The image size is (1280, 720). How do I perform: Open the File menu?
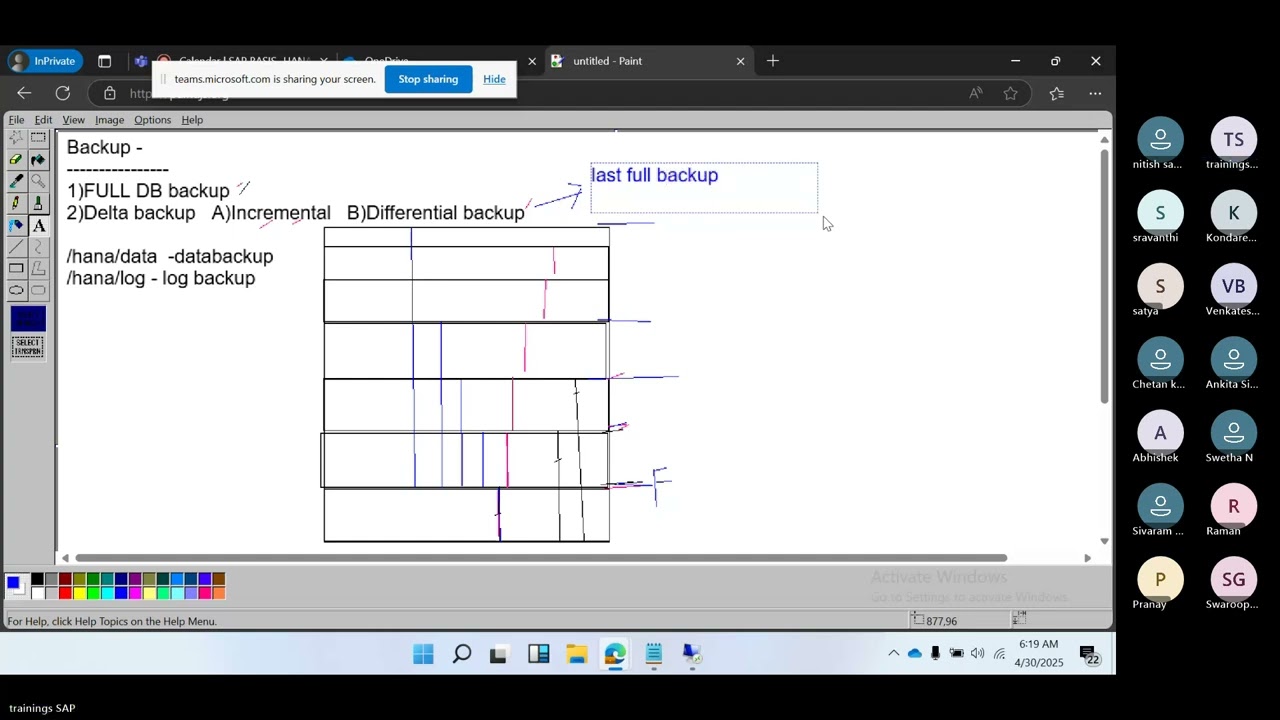point(16,120)
